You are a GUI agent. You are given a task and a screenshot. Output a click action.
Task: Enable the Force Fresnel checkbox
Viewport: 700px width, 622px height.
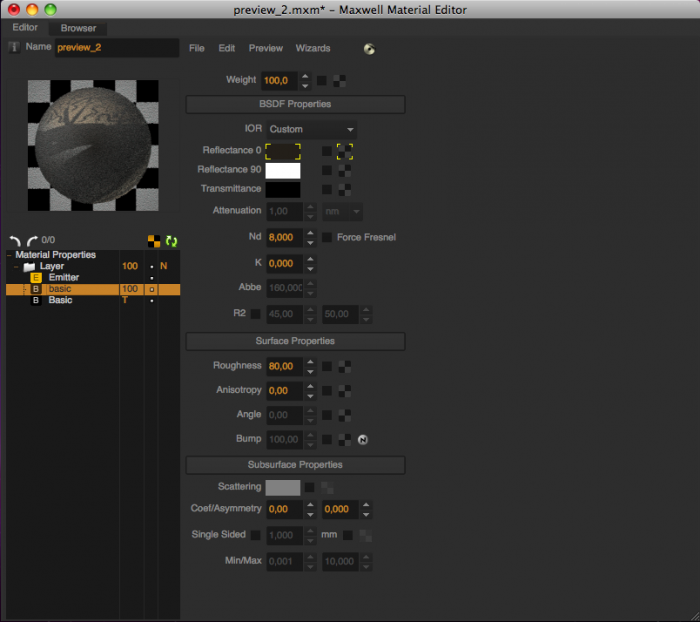point(327,238)
